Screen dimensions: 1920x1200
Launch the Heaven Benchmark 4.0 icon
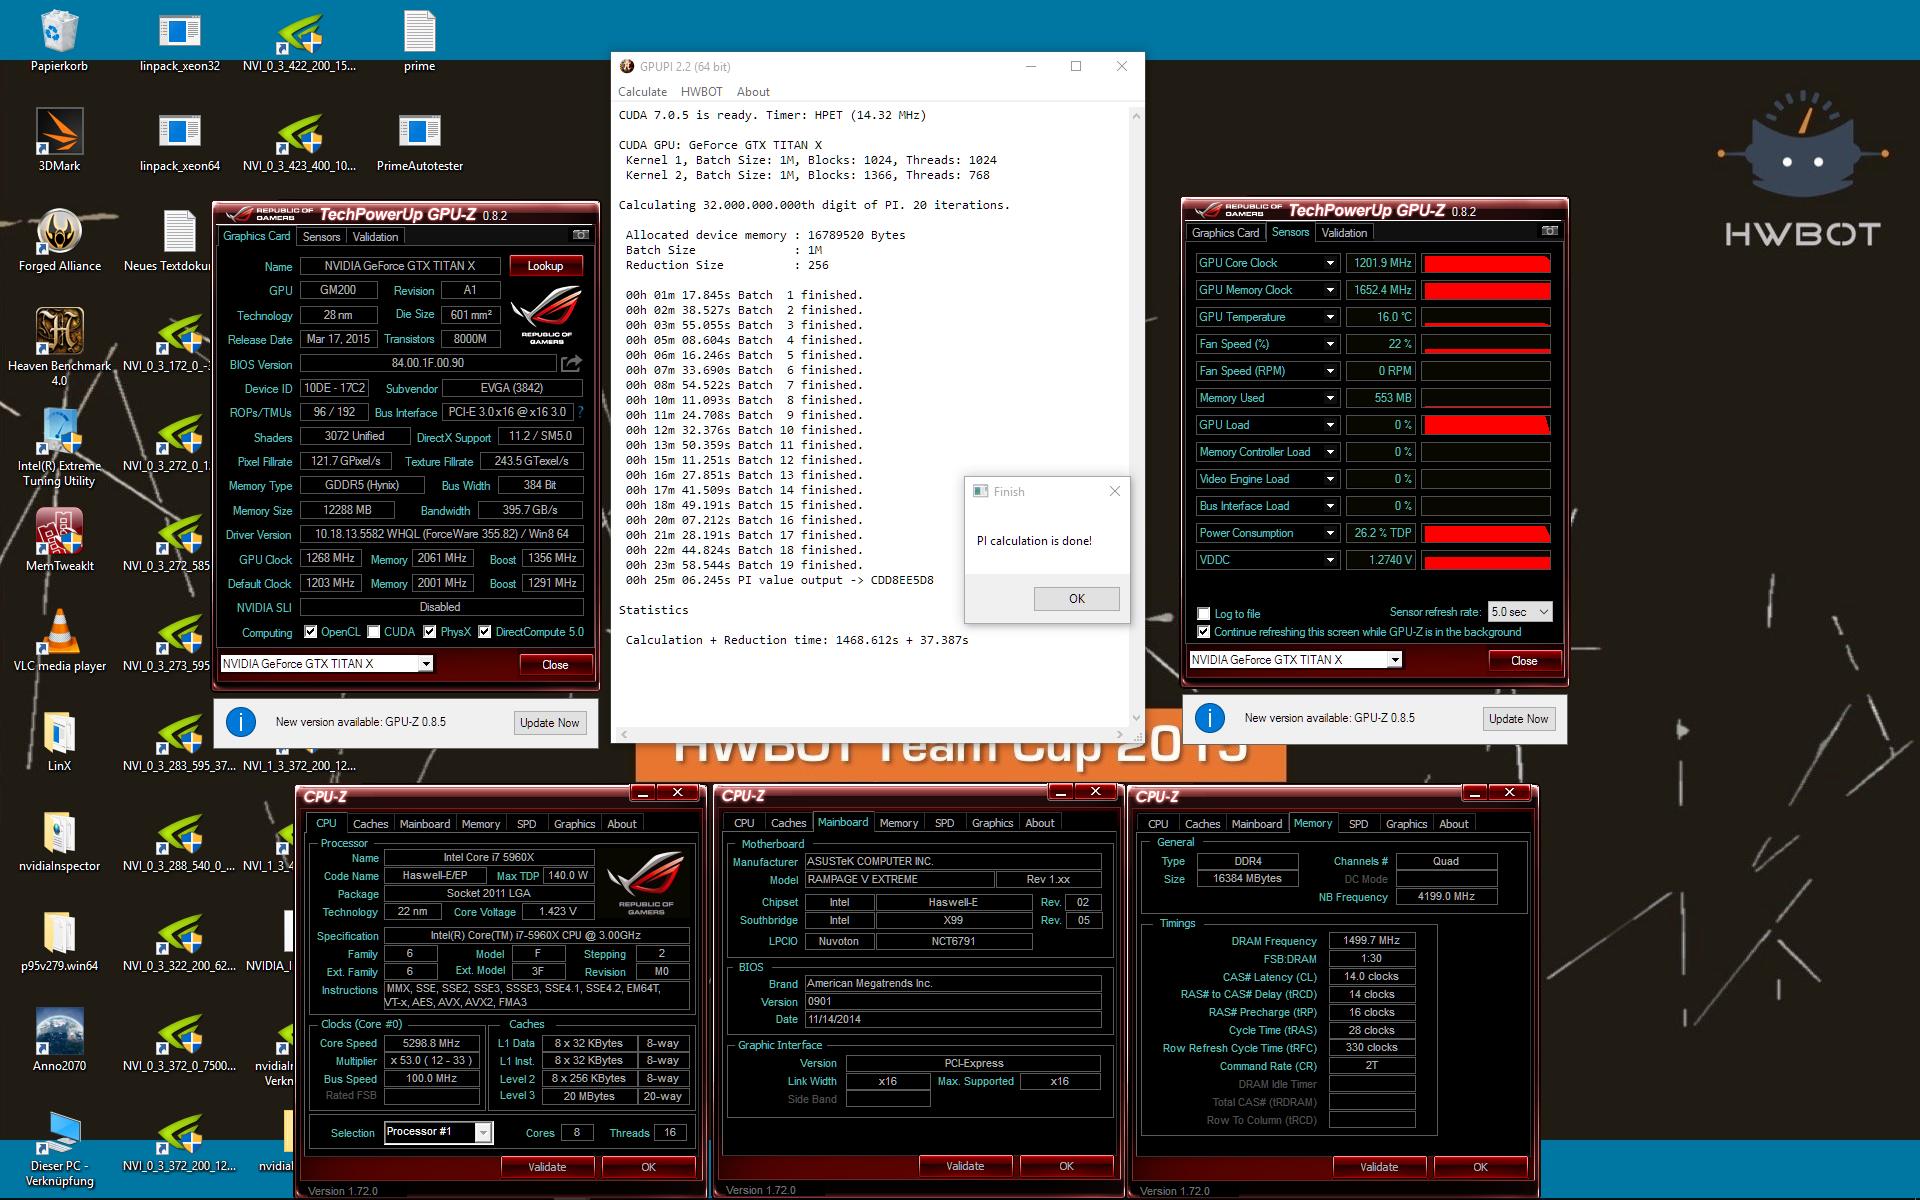59,345
